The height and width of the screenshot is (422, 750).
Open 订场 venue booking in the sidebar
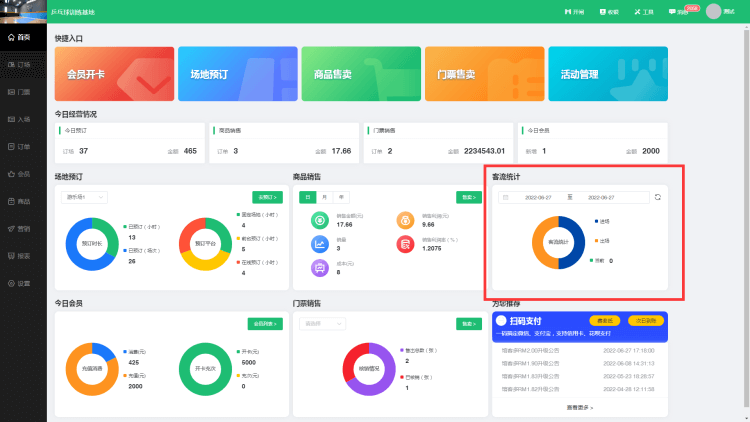(20, 64)
